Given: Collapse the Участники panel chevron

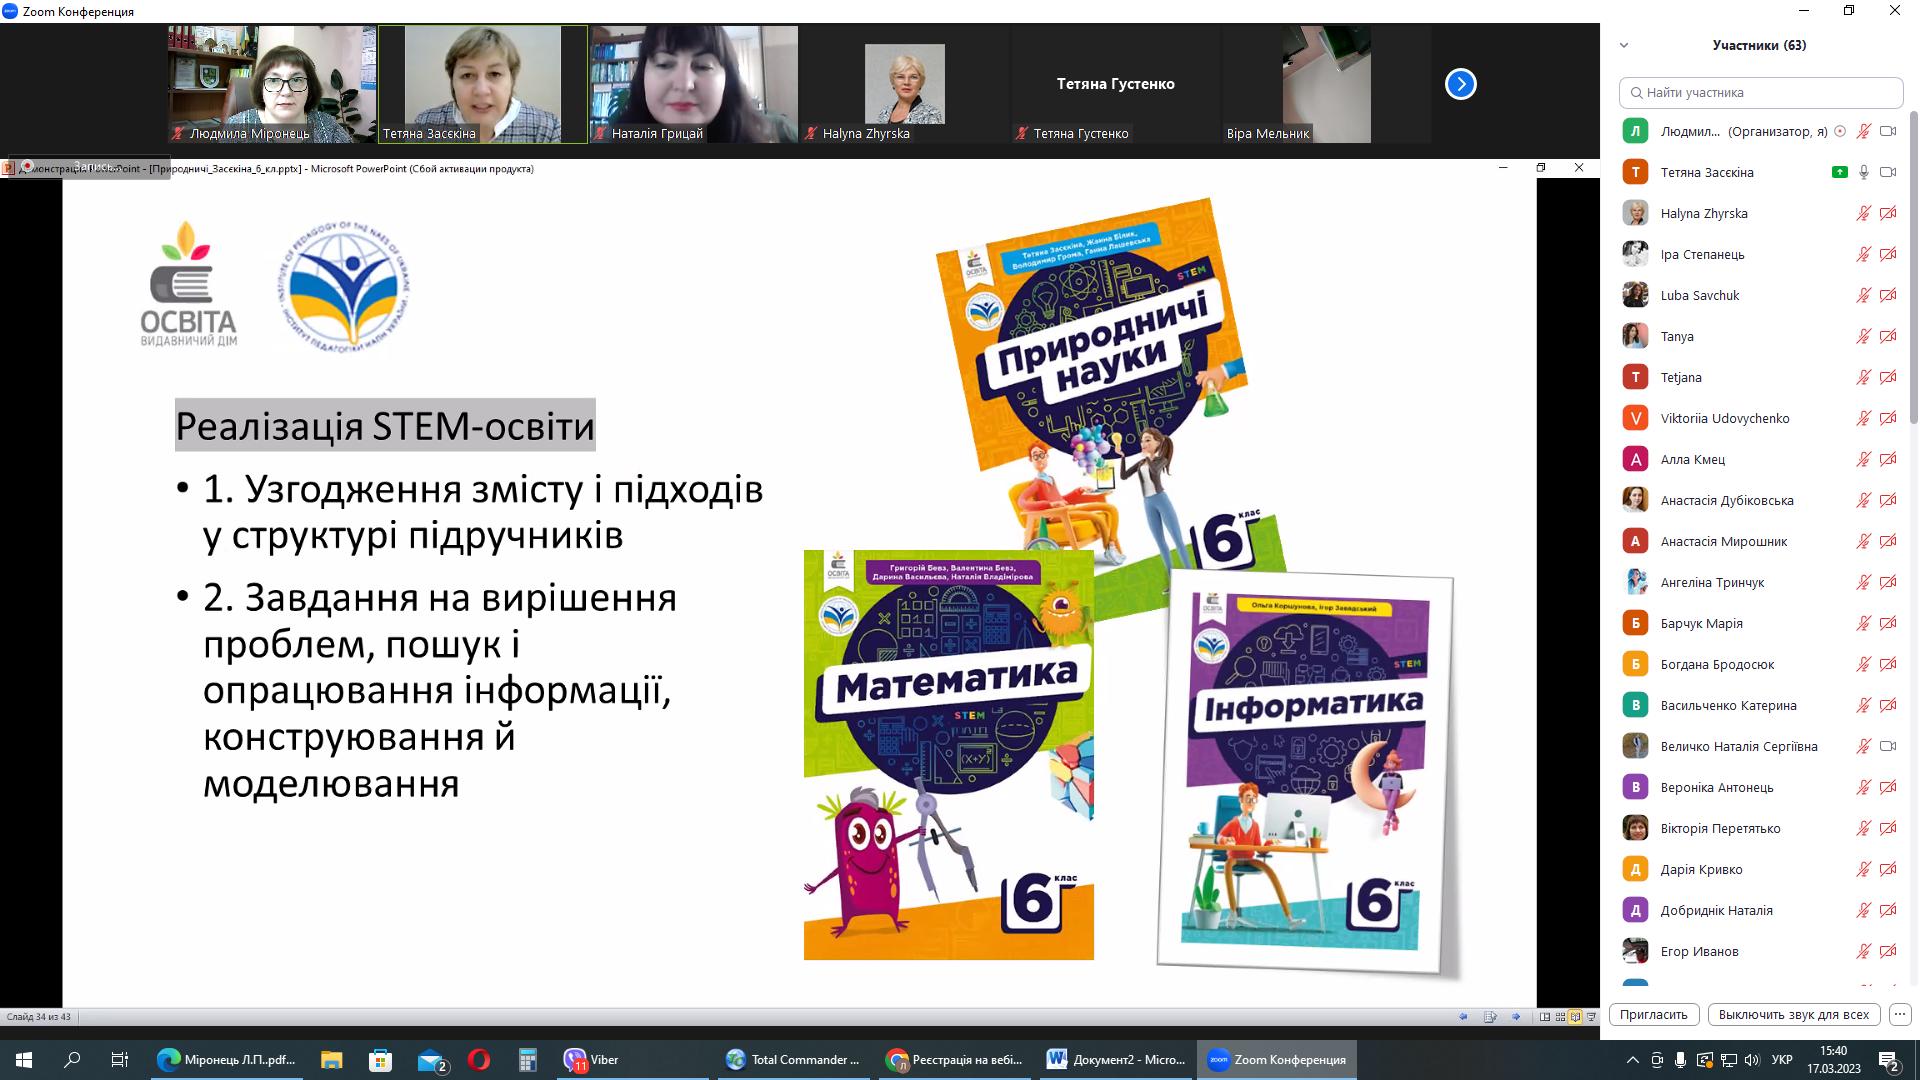Looking at the screenshot, I should coord(1624,45).
